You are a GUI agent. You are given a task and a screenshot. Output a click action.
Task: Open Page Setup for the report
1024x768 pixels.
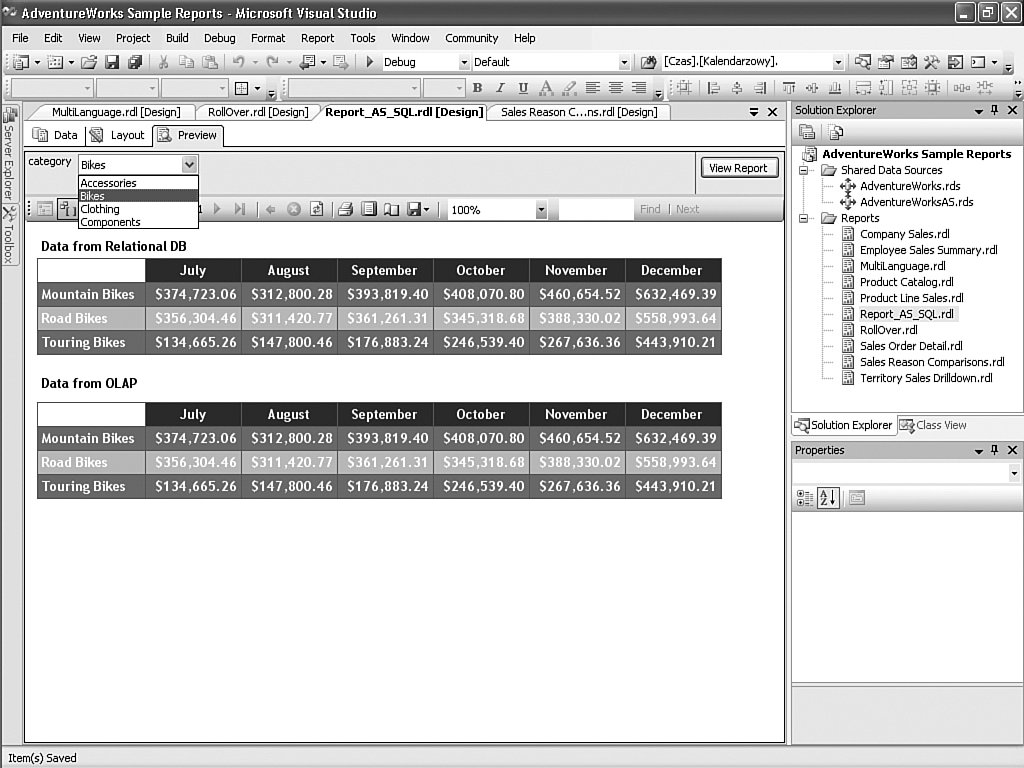pos(391,209)
